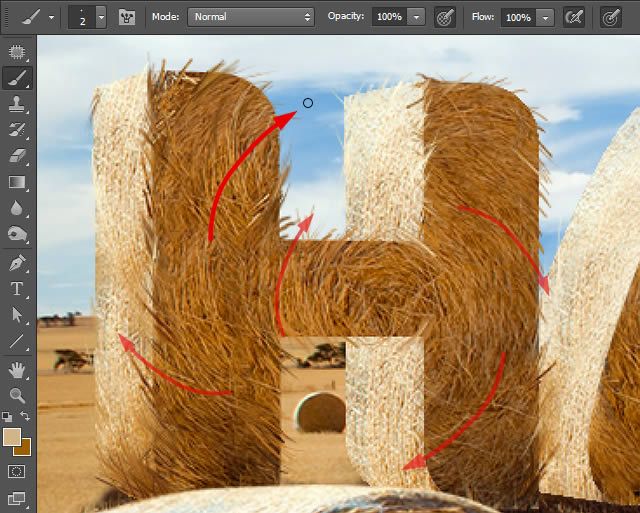Image resolution: width=640 pixels, height=513 pixels.
Task: Change the screen mode
Action: click(17, 498)
